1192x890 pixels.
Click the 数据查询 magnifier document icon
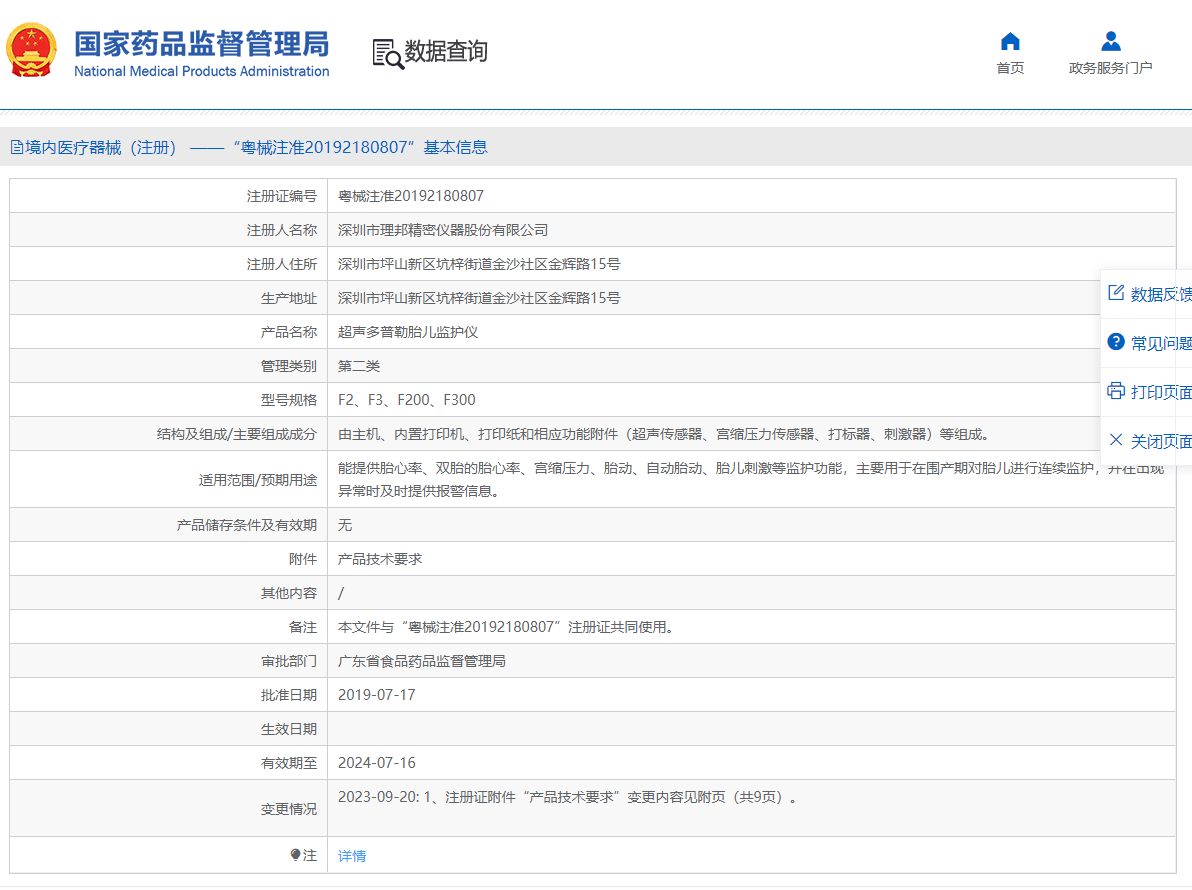tap(388, 54)
